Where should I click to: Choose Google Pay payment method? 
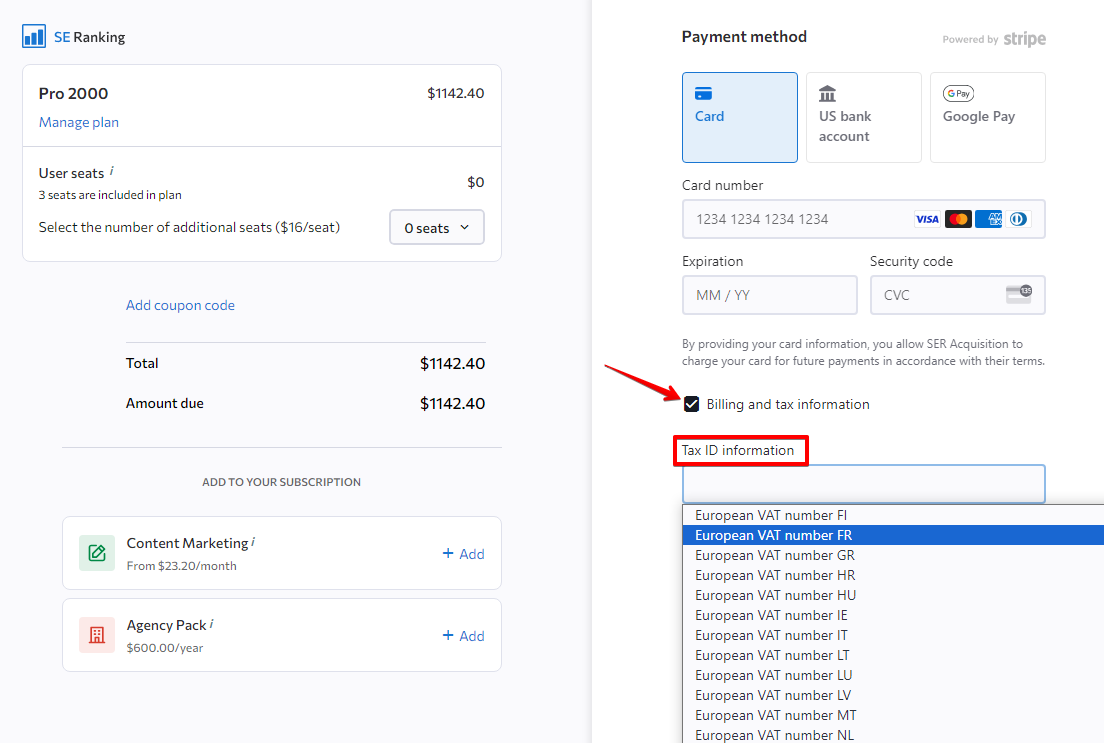pyautogui.click(x=987, y=117)
